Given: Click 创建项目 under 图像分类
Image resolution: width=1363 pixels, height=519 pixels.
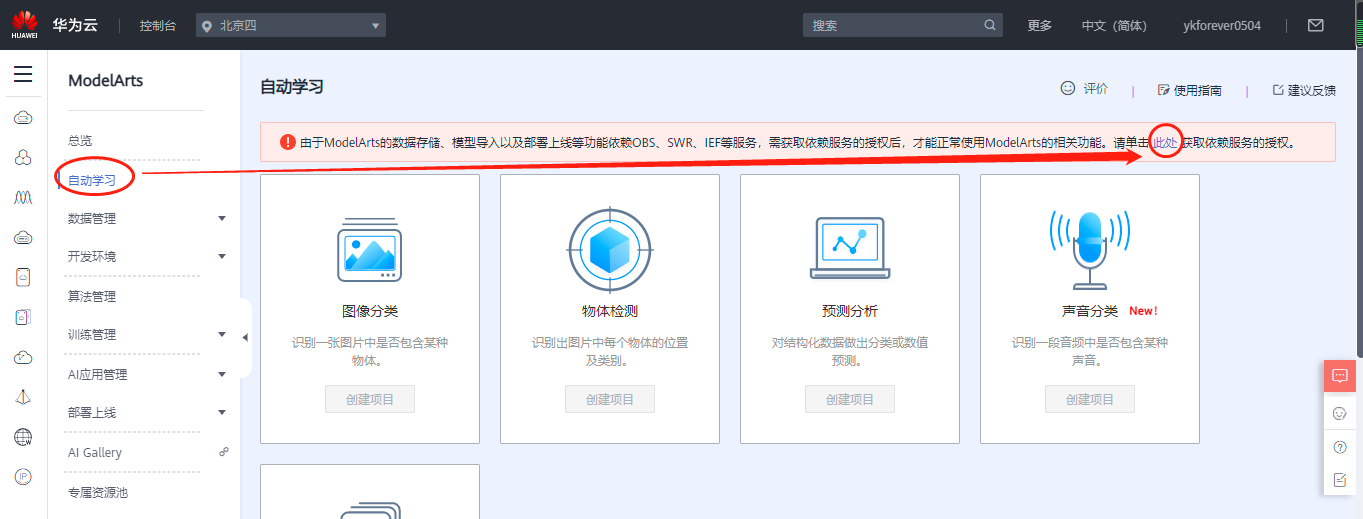Looking at the screenshot, I should pos(370,399).
